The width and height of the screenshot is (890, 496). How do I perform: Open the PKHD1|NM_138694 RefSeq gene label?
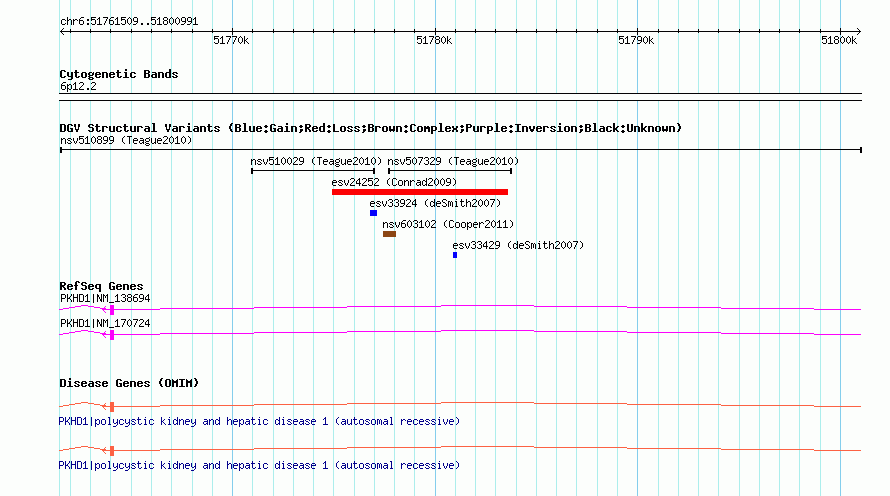[x=105, y=298]
